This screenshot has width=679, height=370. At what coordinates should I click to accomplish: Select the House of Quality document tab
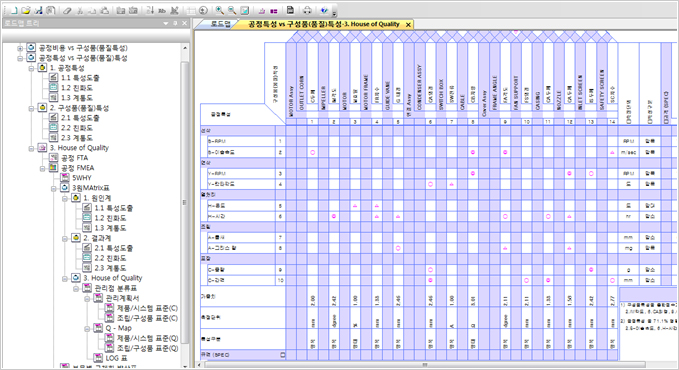pyautogui.click(x=324, y=24)
